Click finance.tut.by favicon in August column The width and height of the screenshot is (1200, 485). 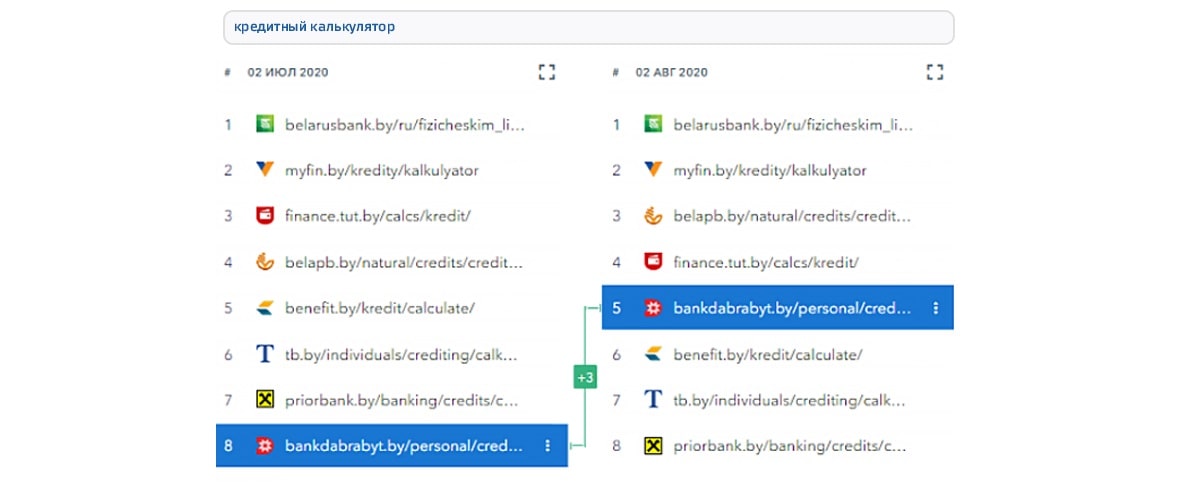653,262
